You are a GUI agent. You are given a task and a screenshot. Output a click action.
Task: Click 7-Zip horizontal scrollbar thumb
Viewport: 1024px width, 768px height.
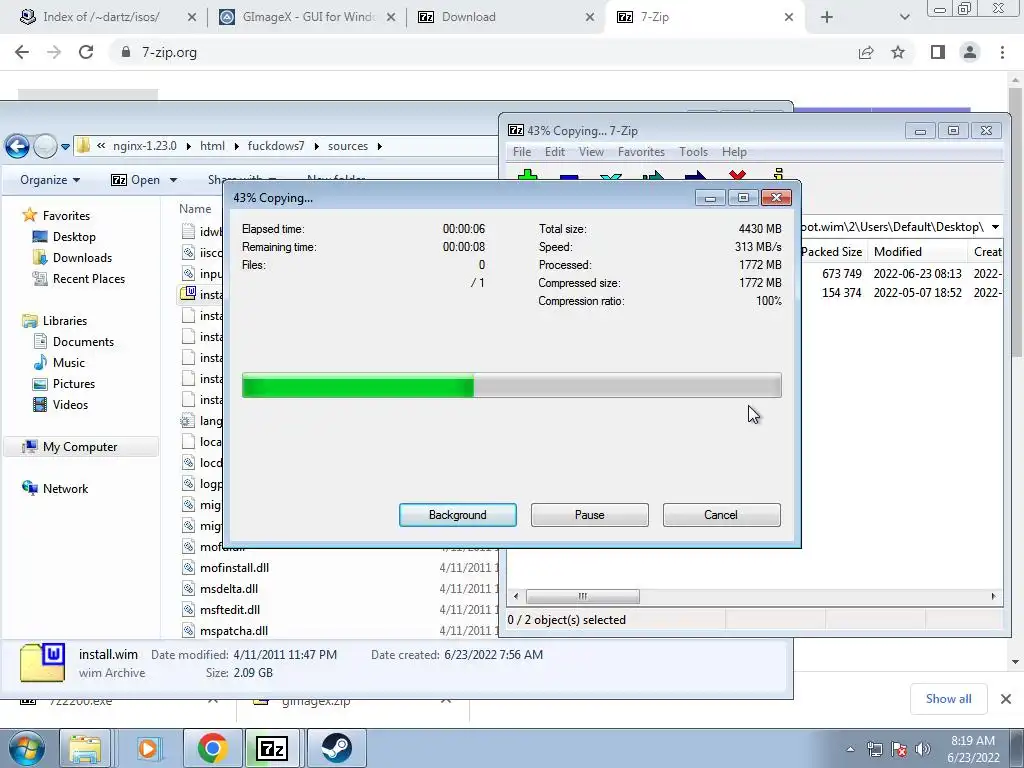(583, 596)
